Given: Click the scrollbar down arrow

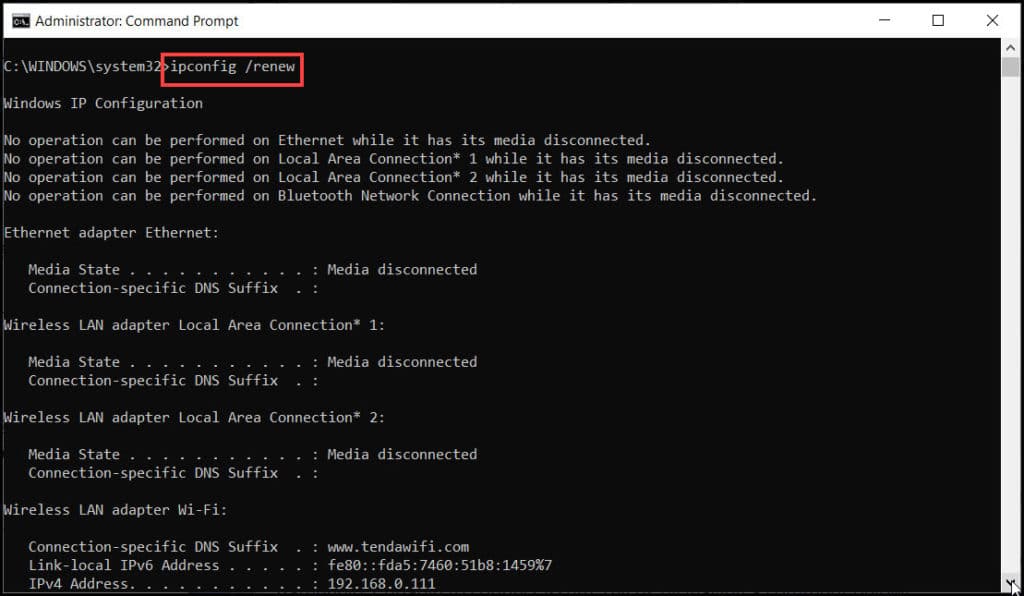Looking at the screenshot, I should (1011, 583).
